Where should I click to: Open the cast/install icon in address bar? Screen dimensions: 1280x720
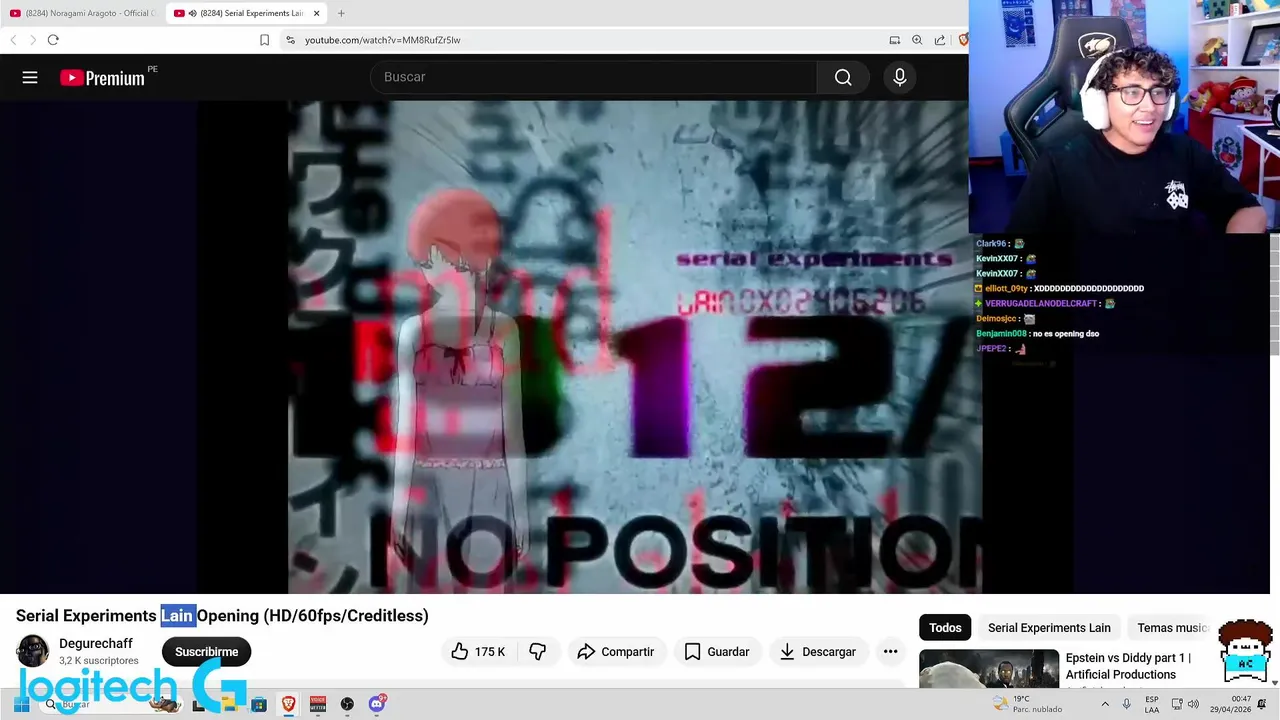pos(895,40)
